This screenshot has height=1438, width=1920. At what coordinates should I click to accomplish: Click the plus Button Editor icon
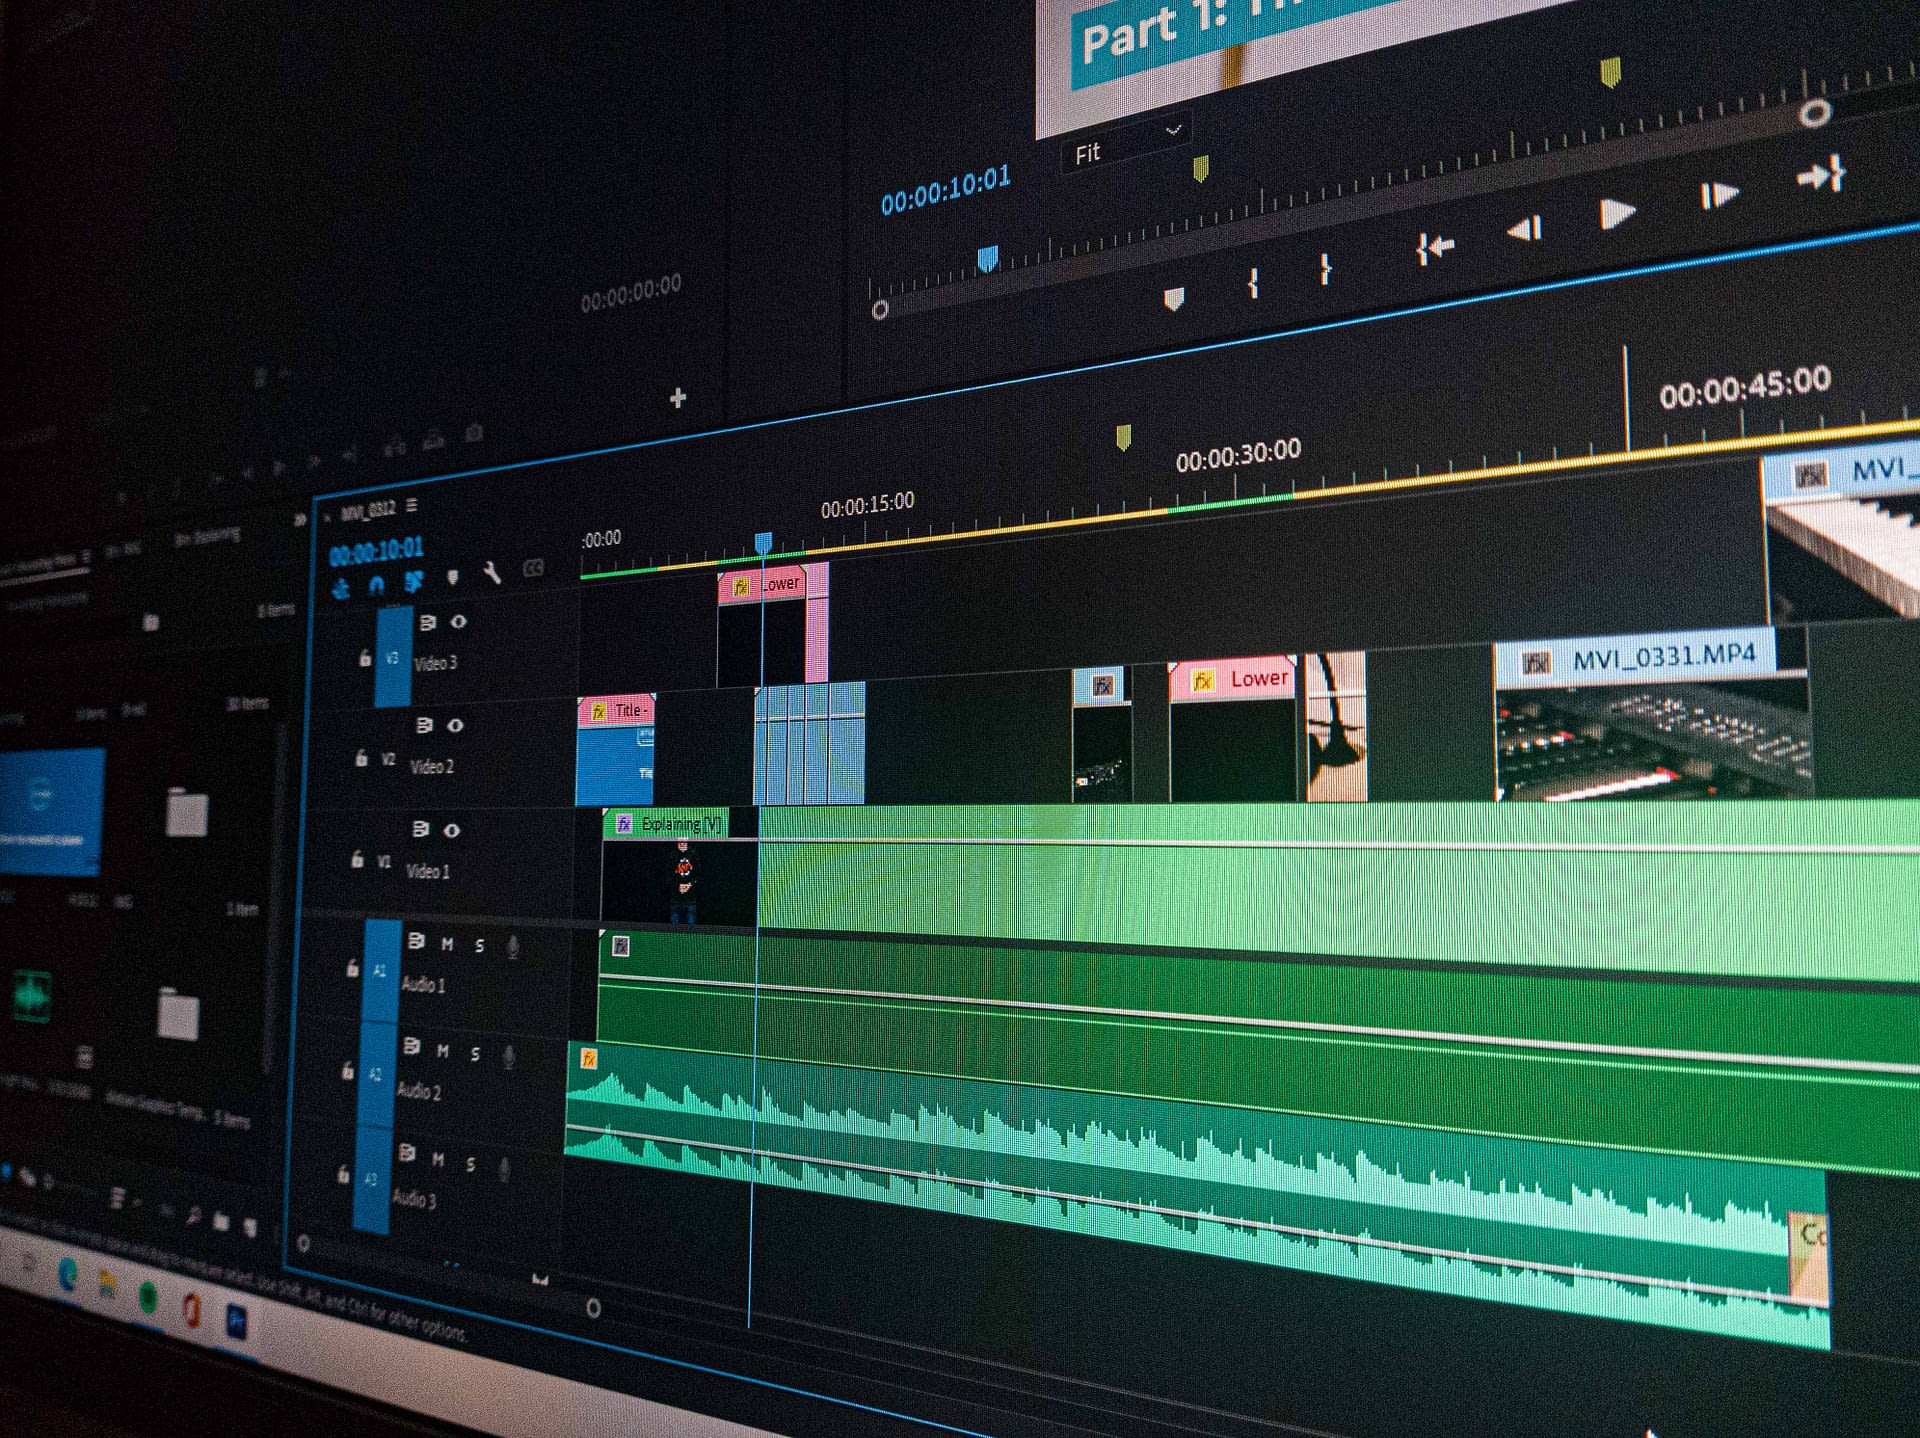678,398
